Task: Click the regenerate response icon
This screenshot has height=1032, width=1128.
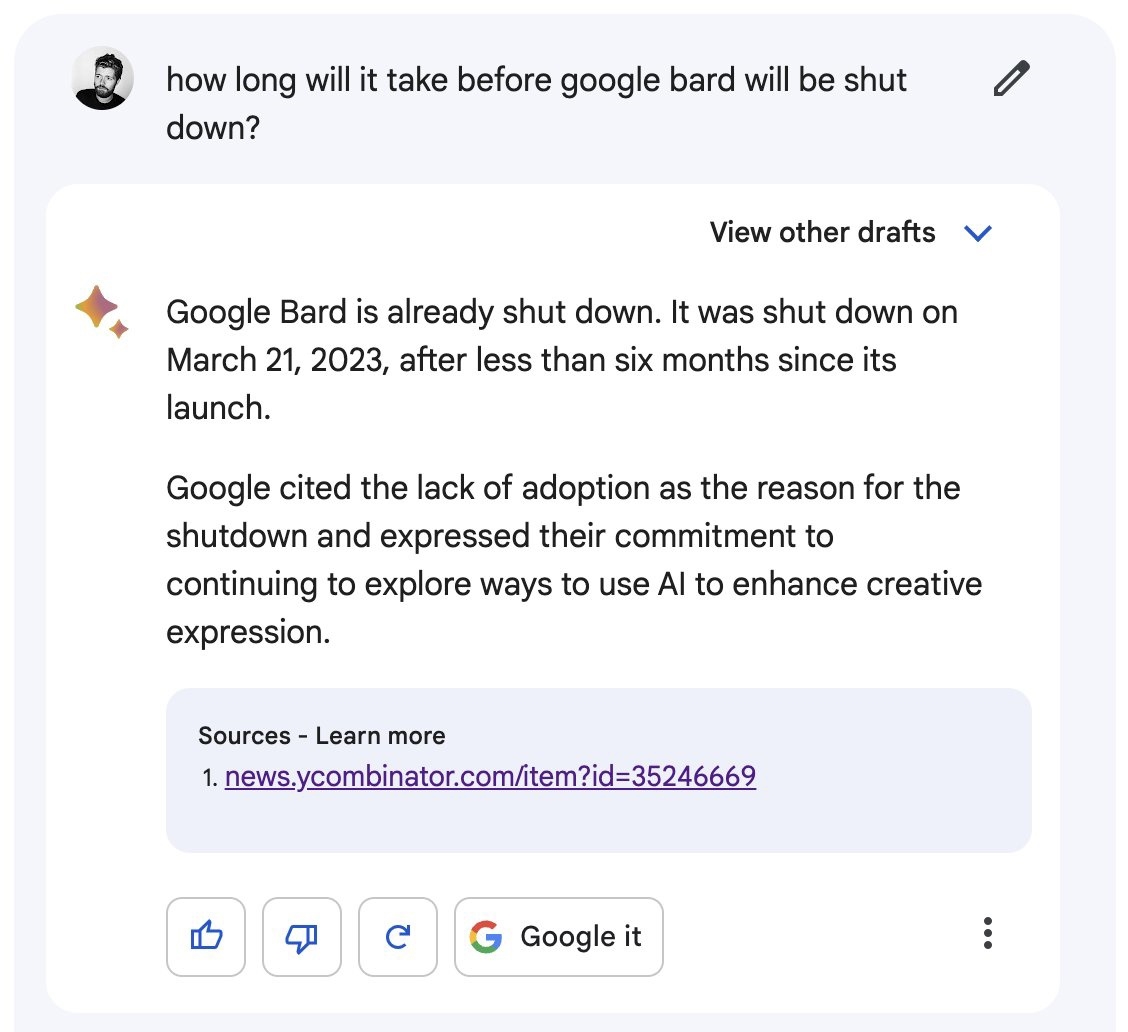Action: [398, 936]
